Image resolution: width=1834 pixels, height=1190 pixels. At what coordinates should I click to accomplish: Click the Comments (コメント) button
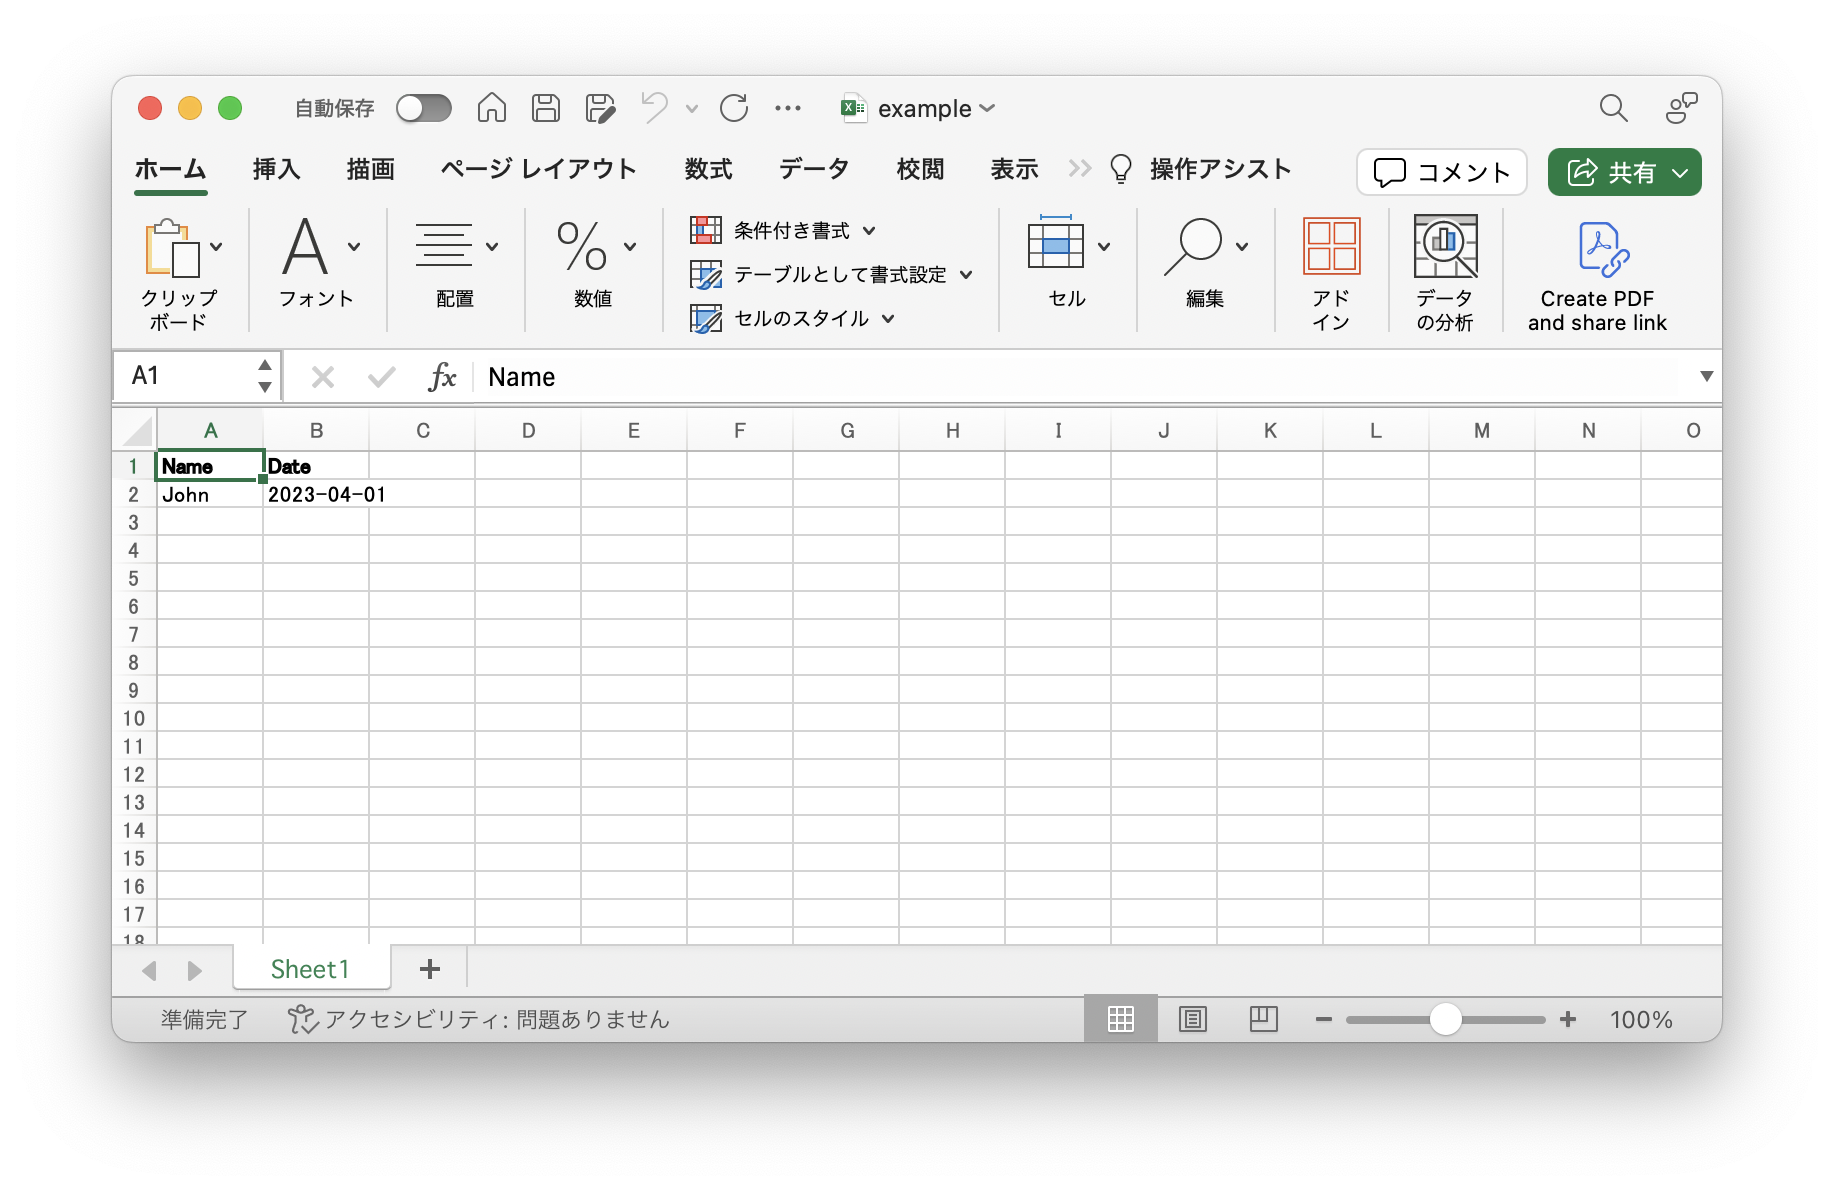coord(1441,172)
